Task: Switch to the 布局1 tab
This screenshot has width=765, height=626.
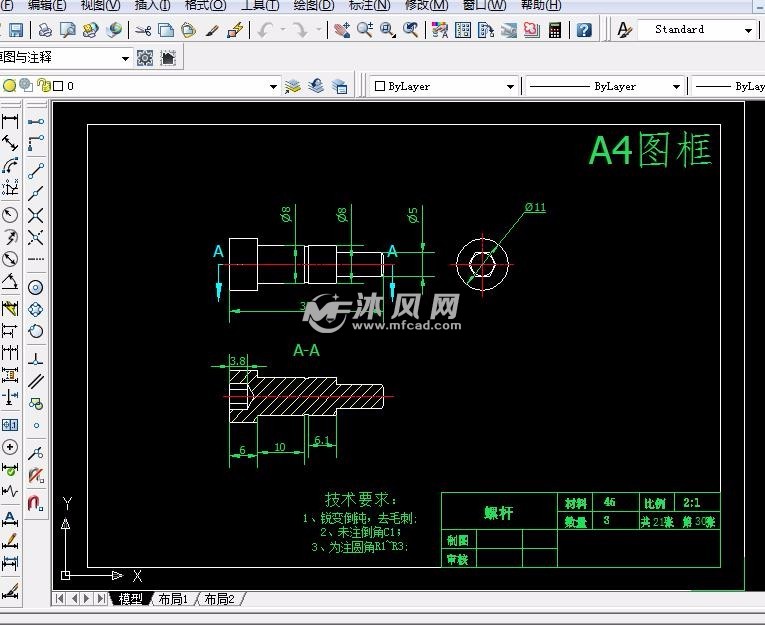Action: click(x=173, y=599)
